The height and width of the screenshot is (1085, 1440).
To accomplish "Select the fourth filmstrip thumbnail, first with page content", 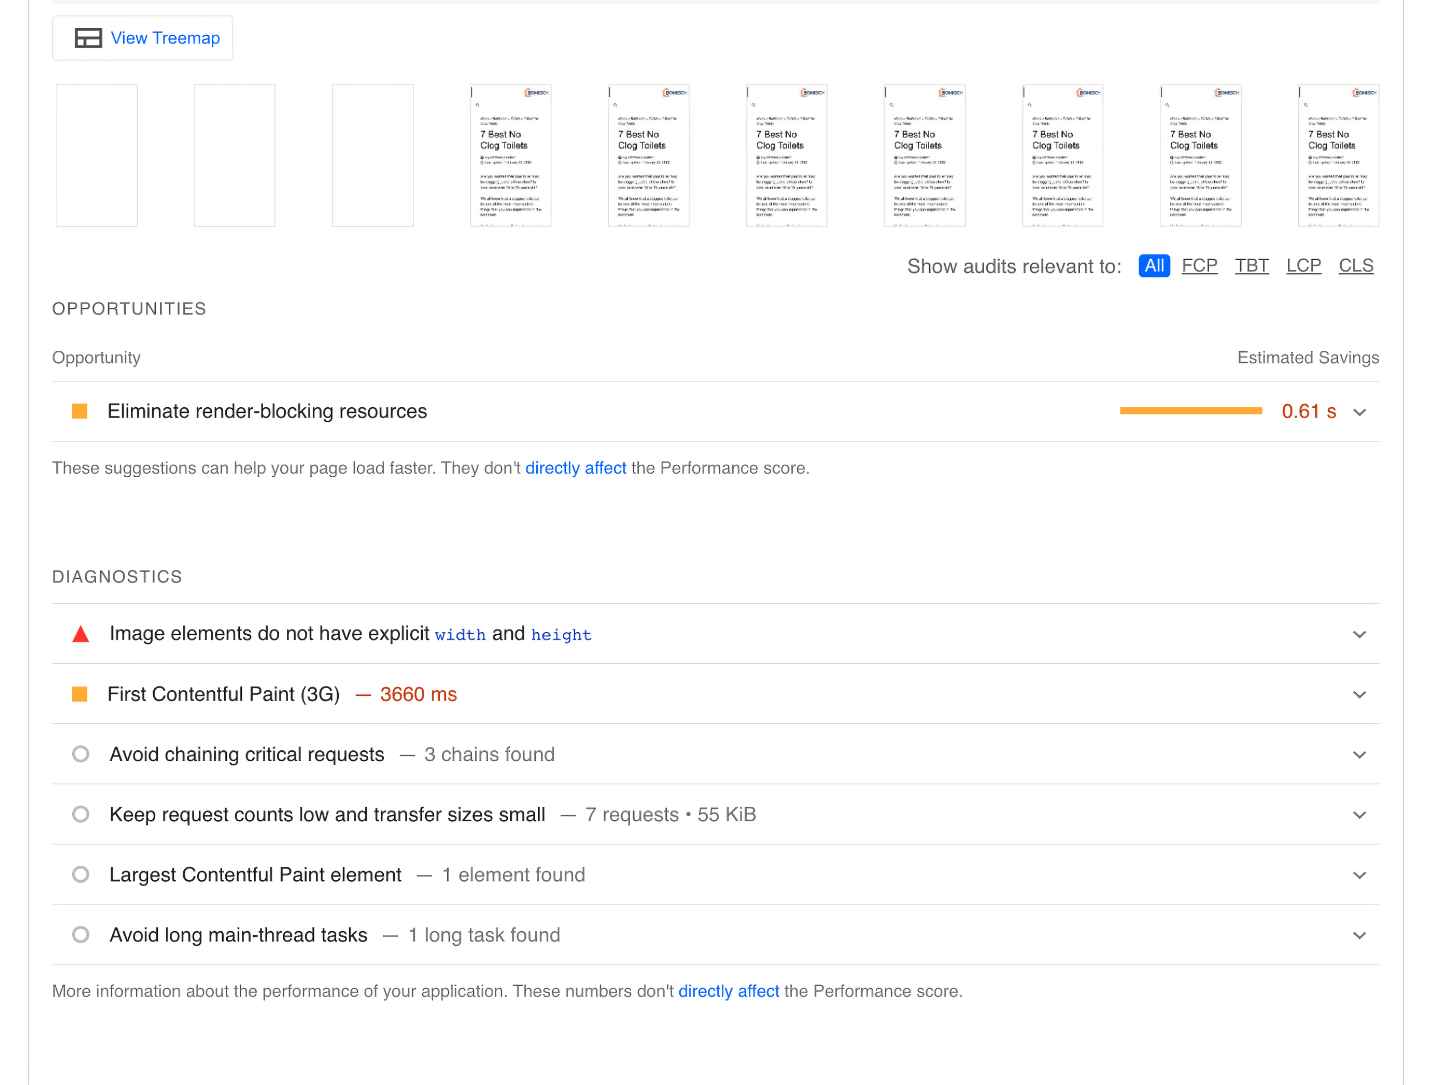I will coord(511,156).
